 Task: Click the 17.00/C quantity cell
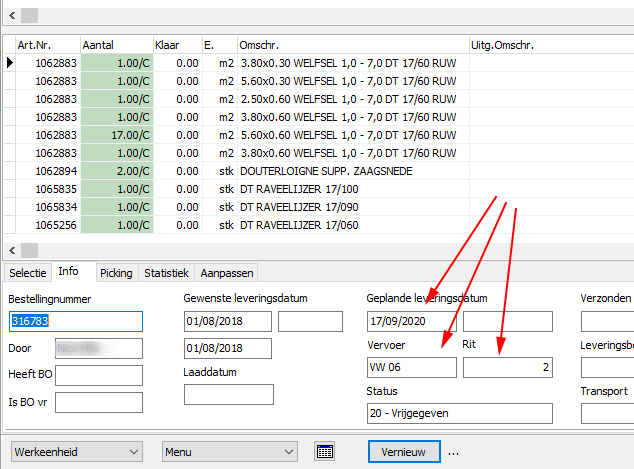(117, 135)
